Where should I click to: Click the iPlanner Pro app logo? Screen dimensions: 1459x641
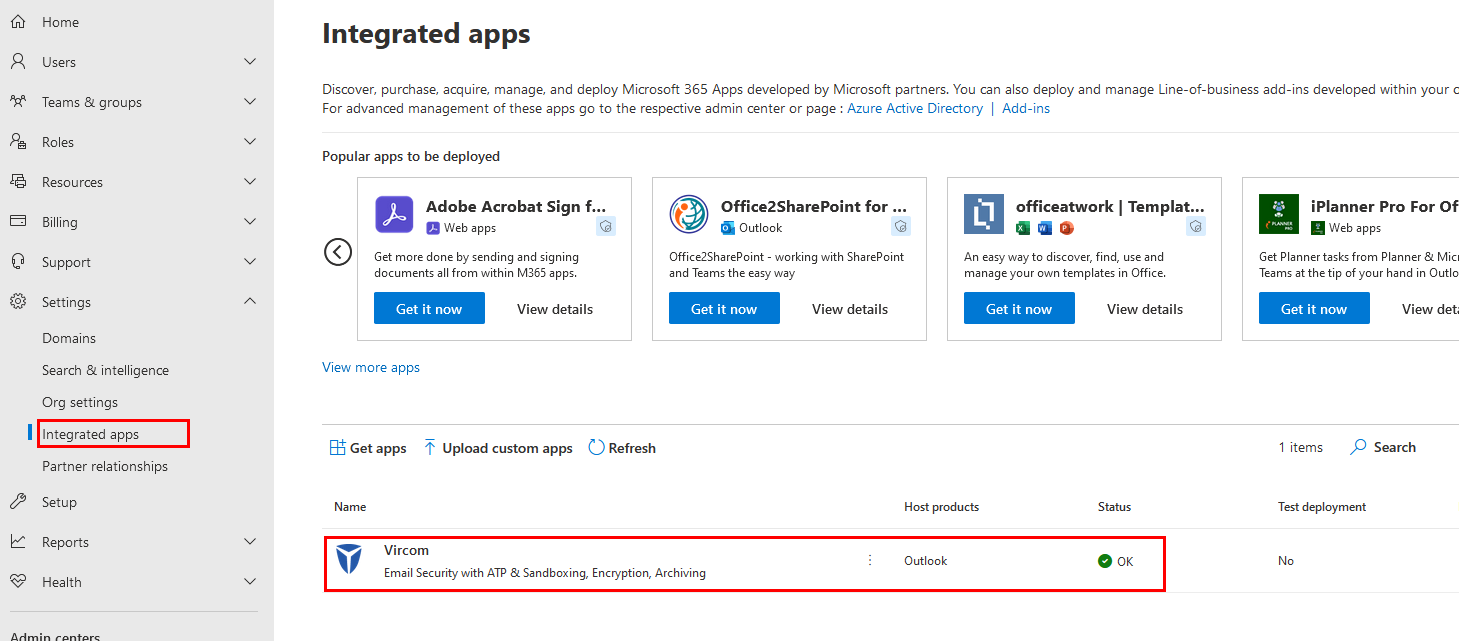(1279, 215)
